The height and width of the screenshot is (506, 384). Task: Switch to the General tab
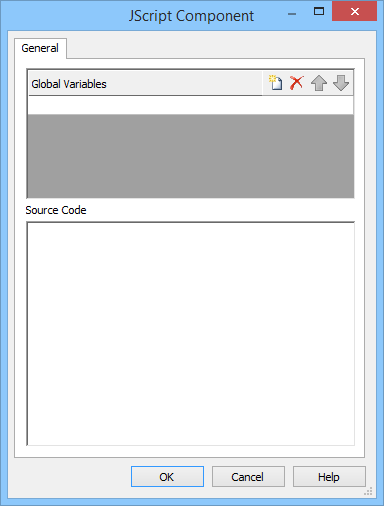tap(40, 48)
